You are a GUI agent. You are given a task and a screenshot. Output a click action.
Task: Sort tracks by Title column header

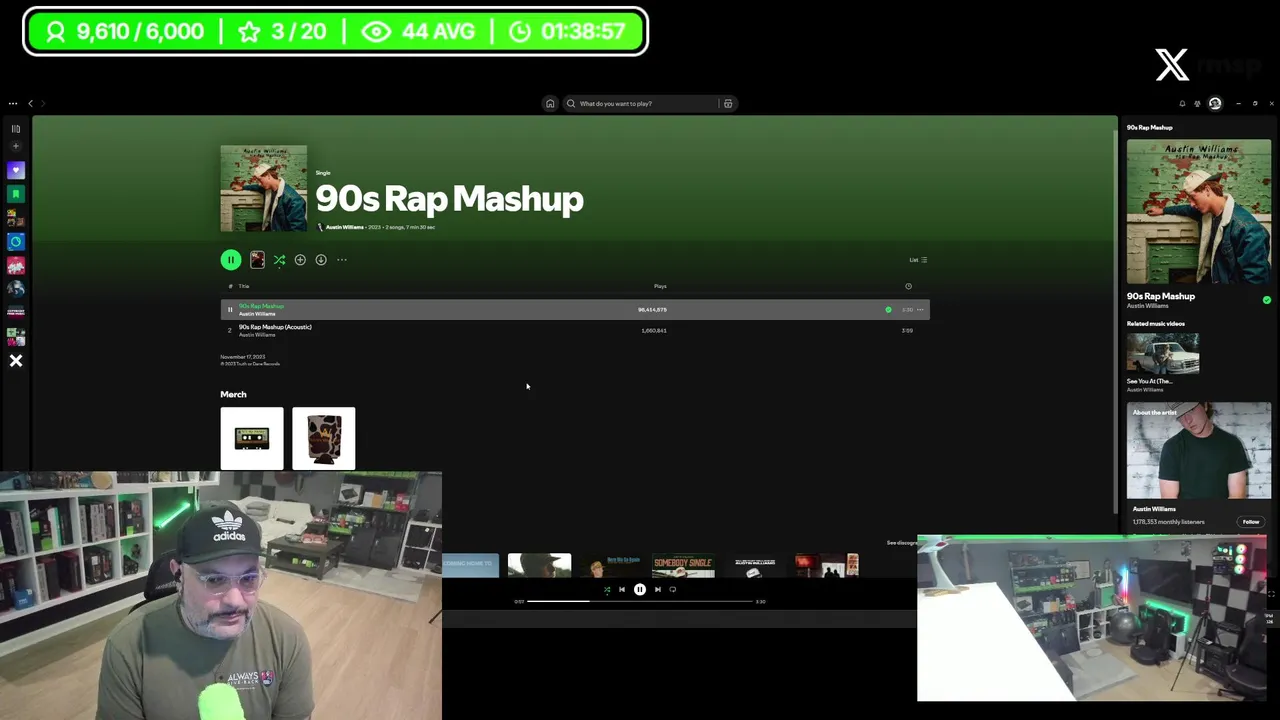244,286
